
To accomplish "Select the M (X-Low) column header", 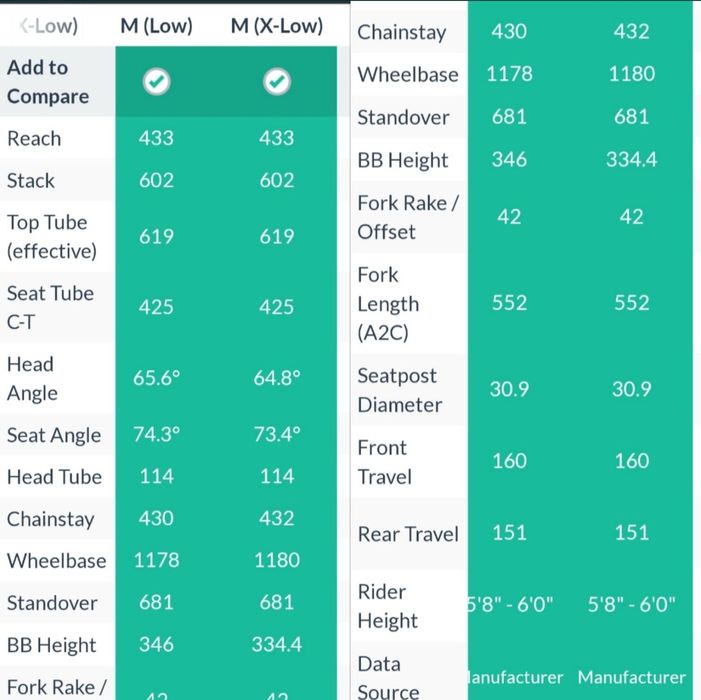I will tap(277, 26).
